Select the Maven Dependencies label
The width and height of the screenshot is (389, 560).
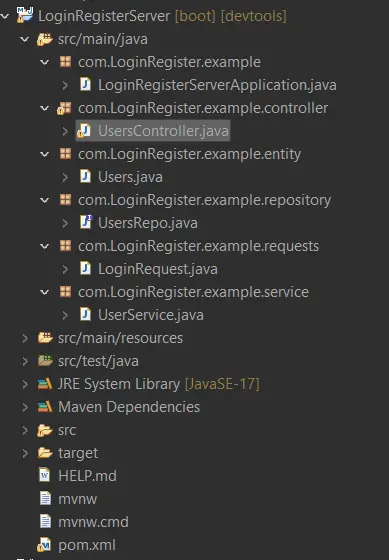coord(129,407)
